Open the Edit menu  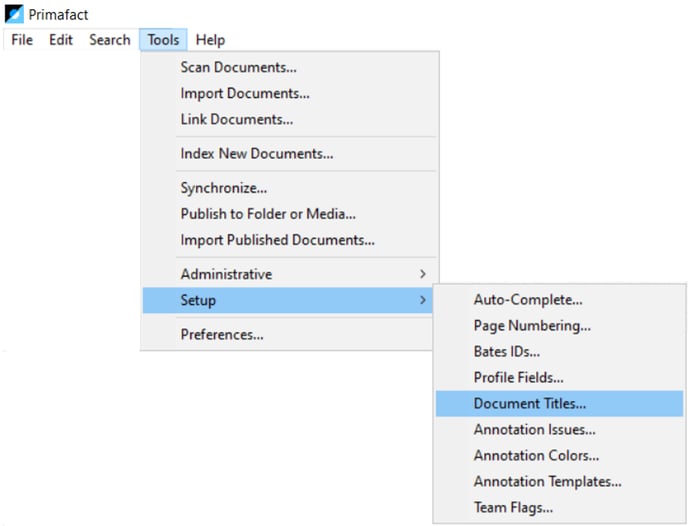61,40
